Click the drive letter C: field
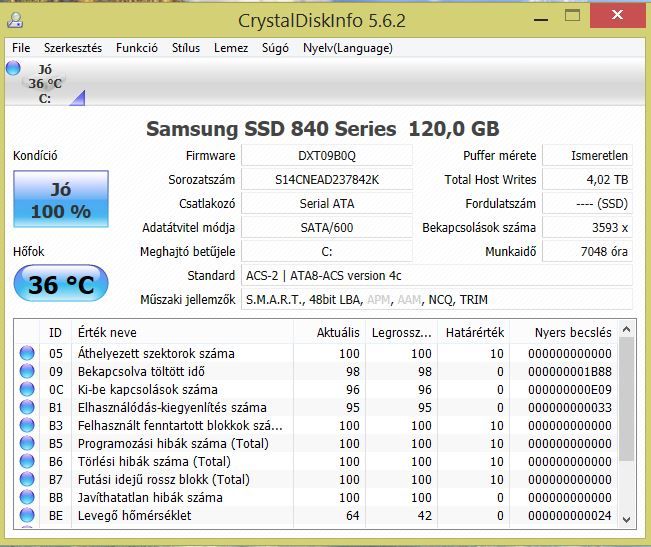Viewport: 651px width, 547px height. pos(327,252)
